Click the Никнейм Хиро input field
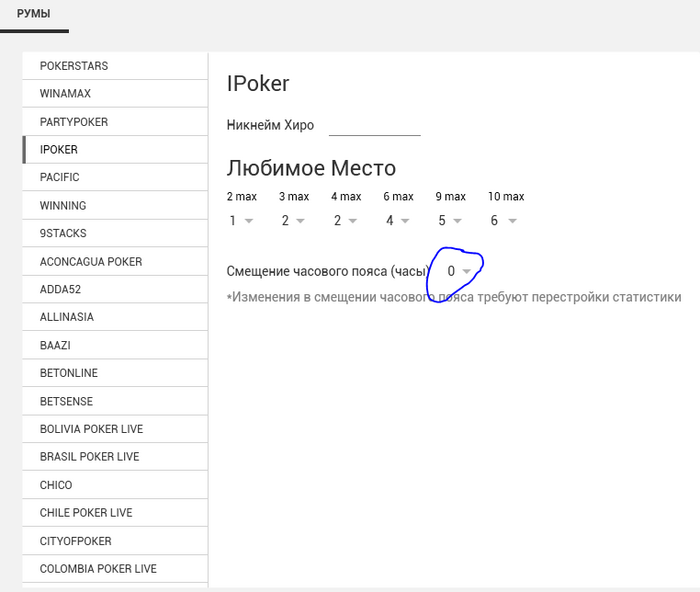 (375, 126)
